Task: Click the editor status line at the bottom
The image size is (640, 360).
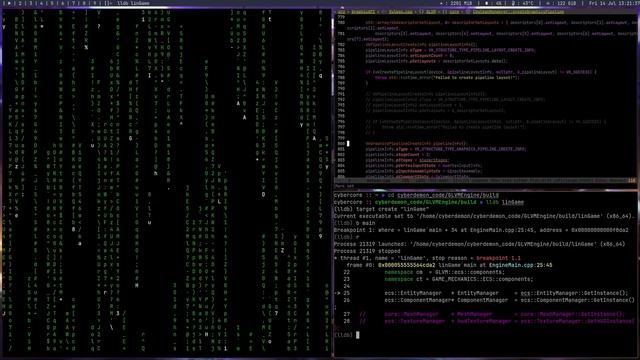Action: pos(485,180)
